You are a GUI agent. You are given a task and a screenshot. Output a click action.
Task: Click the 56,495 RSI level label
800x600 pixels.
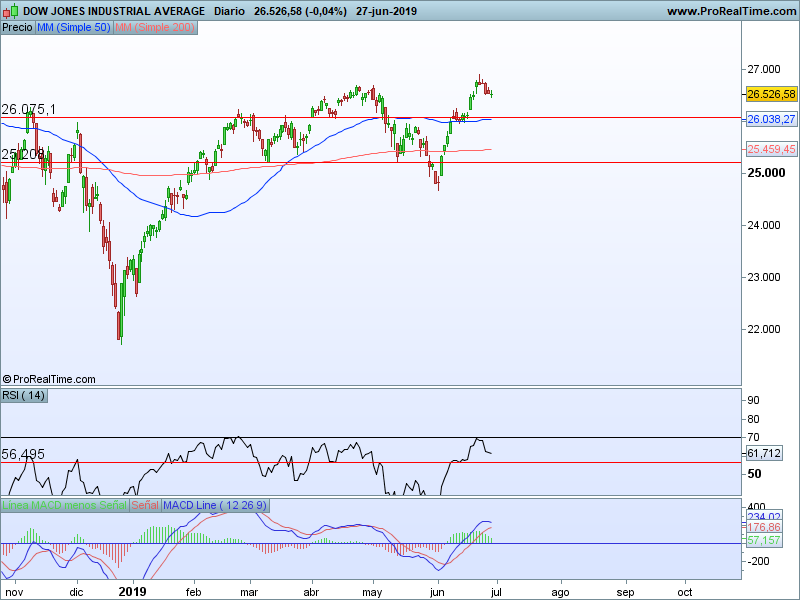23,454
